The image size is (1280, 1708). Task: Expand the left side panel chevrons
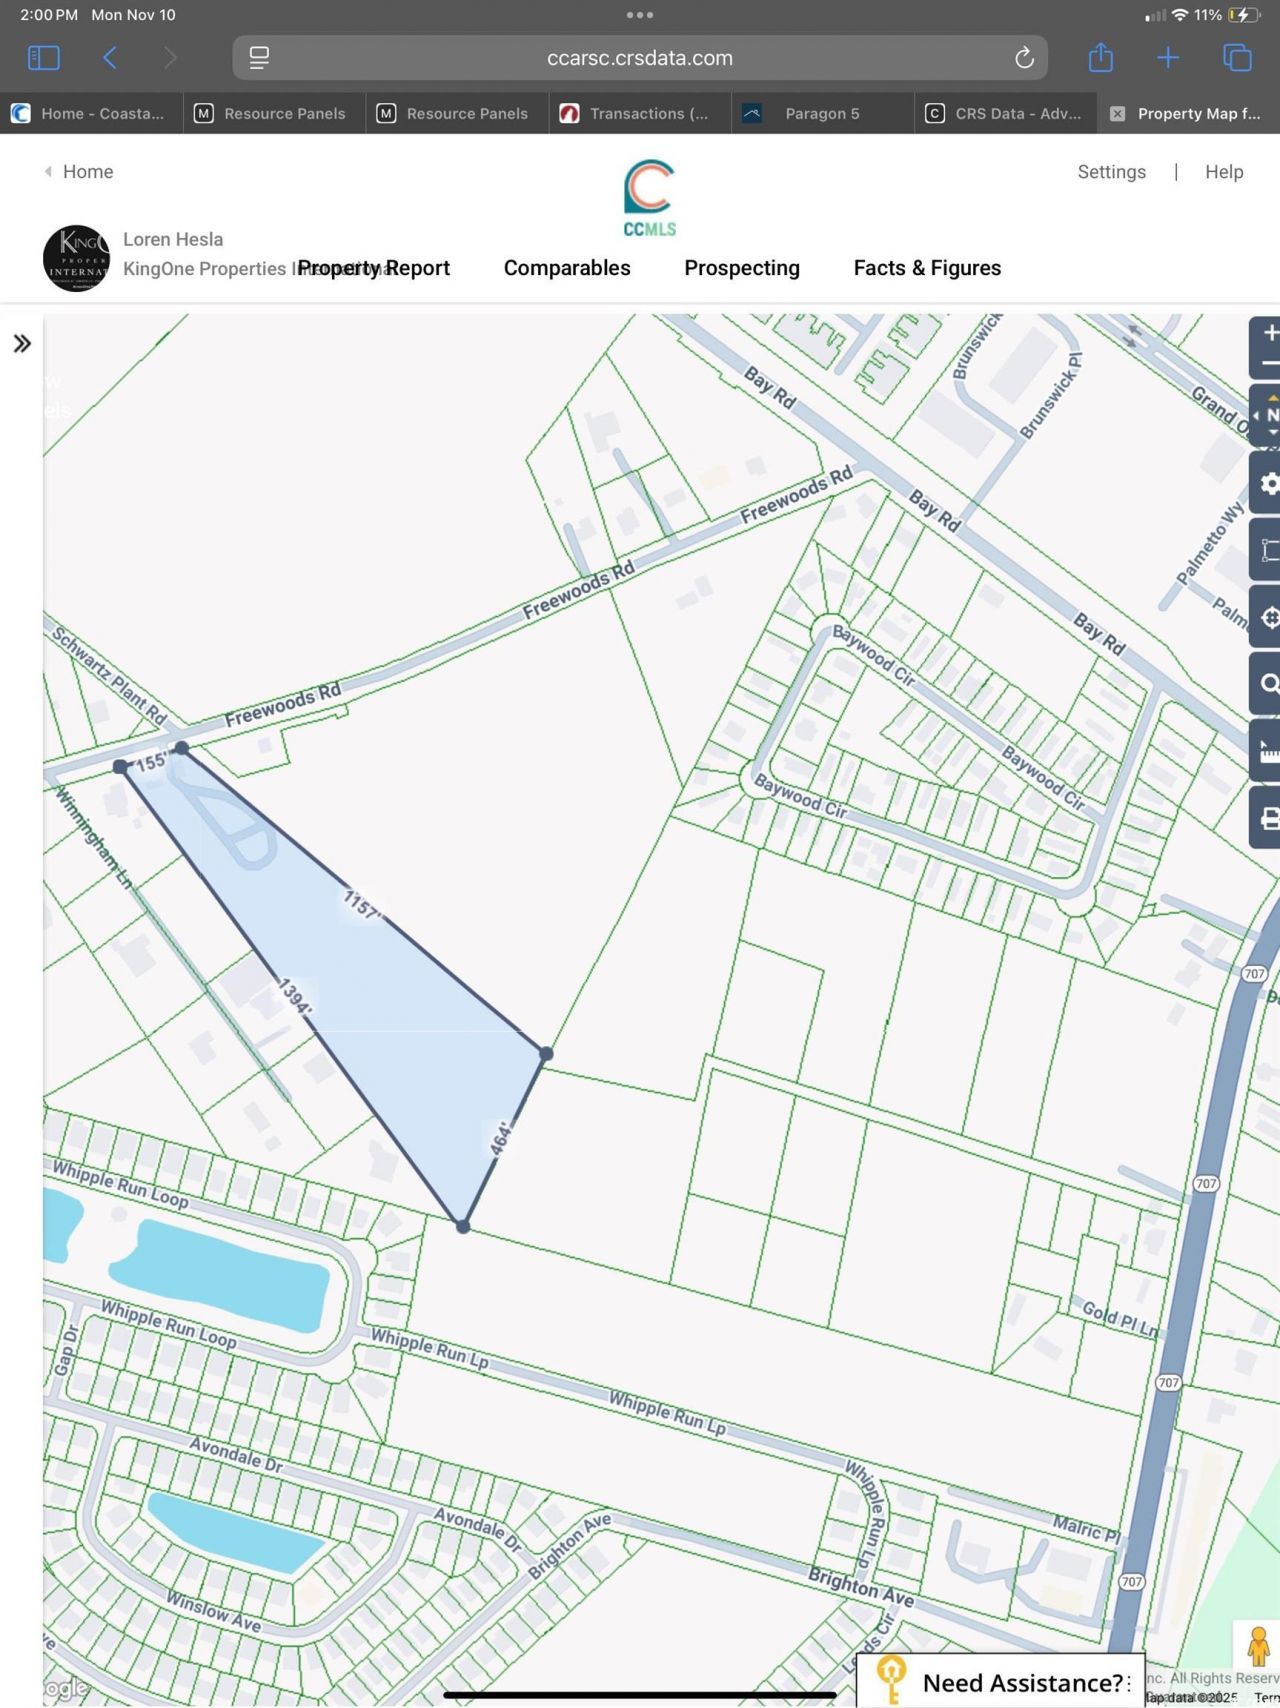pyautogui.click(x=22, y=344)
